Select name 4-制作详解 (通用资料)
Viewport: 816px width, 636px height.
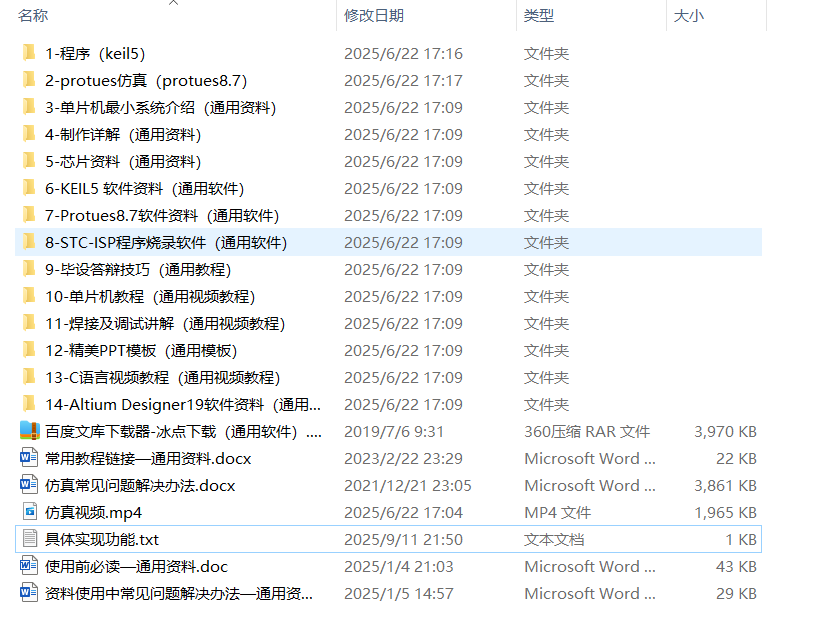point(123,135)
